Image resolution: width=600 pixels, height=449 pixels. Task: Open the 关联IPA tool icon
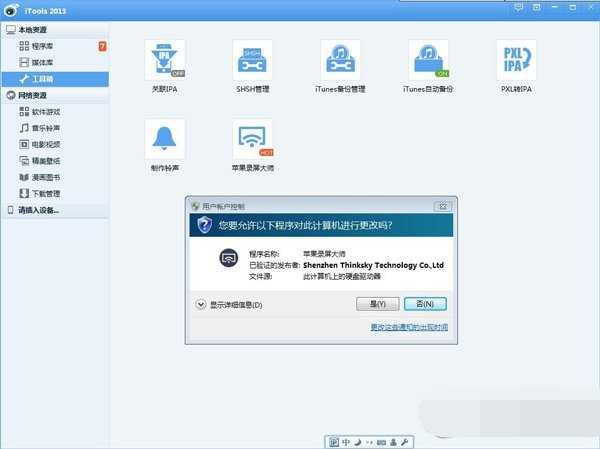pyautogui.click(x=165, y=60)
